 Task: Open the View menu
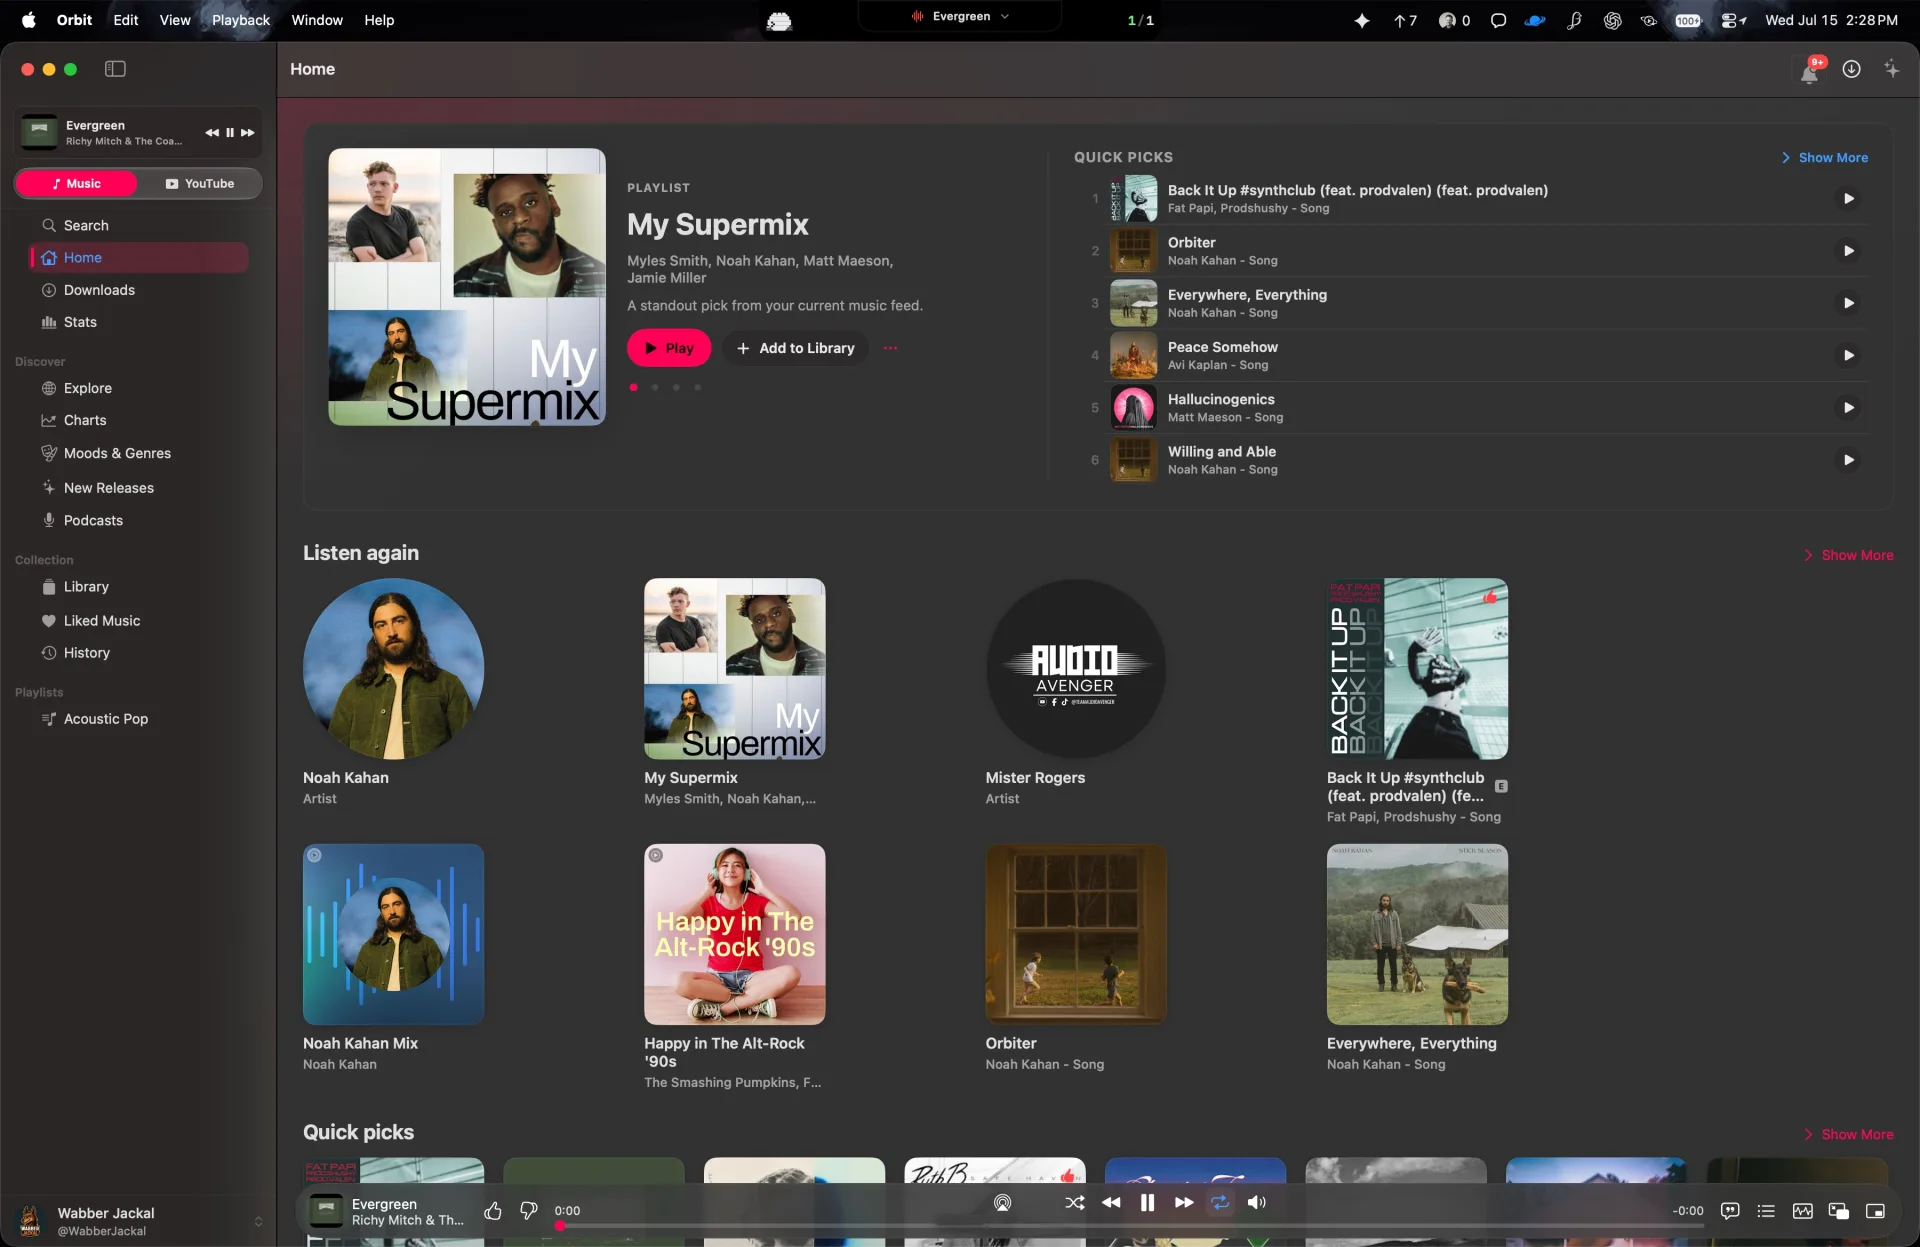point(175,20)
